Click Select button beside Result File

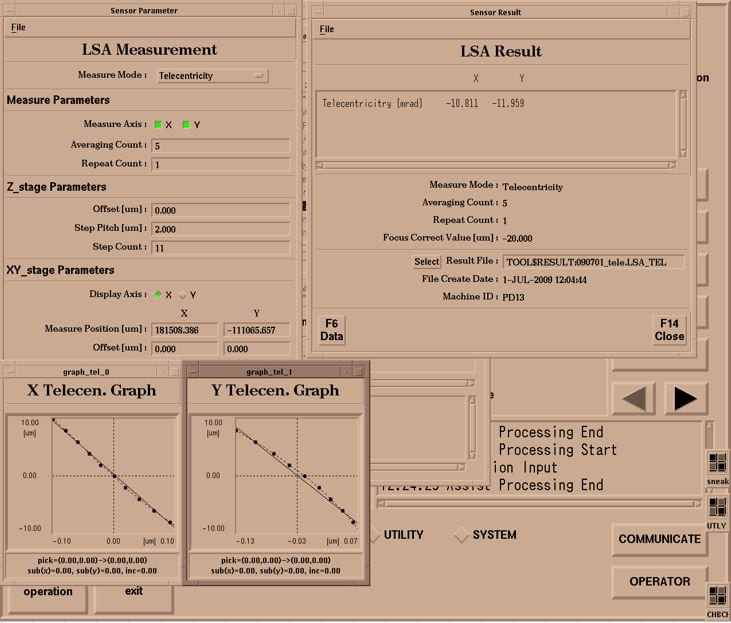(x=427, y=262)
